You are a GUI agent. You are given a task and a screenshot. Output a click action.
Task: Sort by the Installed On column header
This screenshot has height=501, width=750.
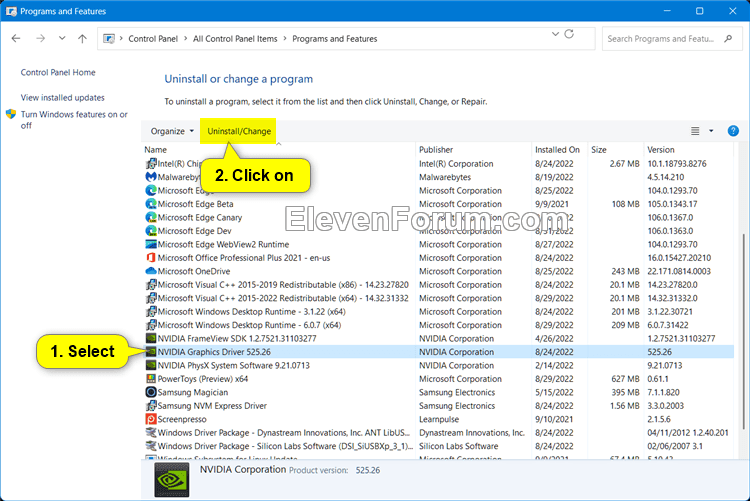[x=557, y=150]
